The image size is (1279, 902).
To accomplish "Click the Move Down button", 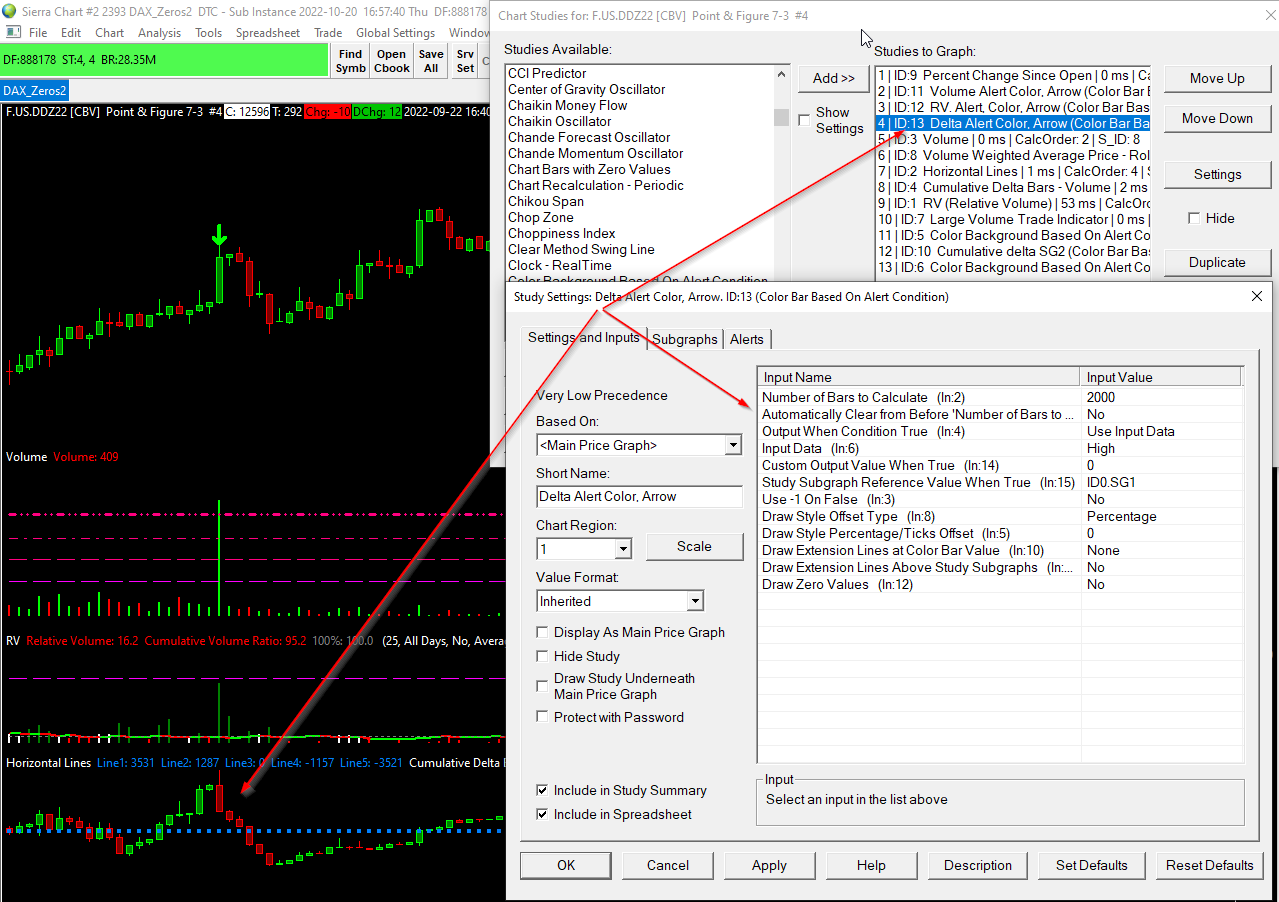I will (x=1217, y=118).
